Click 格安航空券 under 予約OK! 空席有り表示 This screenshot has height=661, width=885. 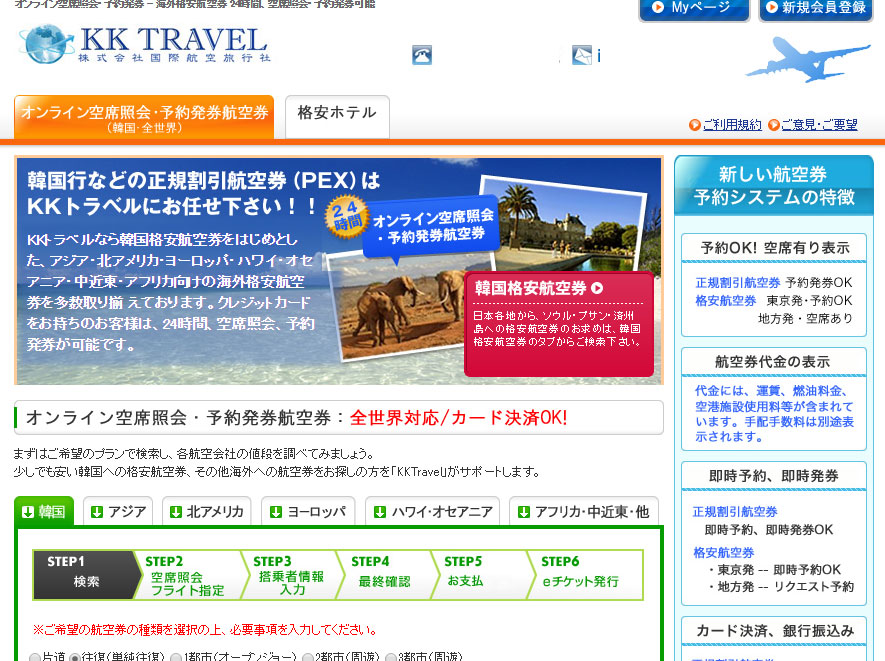pyautogui.click(x=726, y=300)
